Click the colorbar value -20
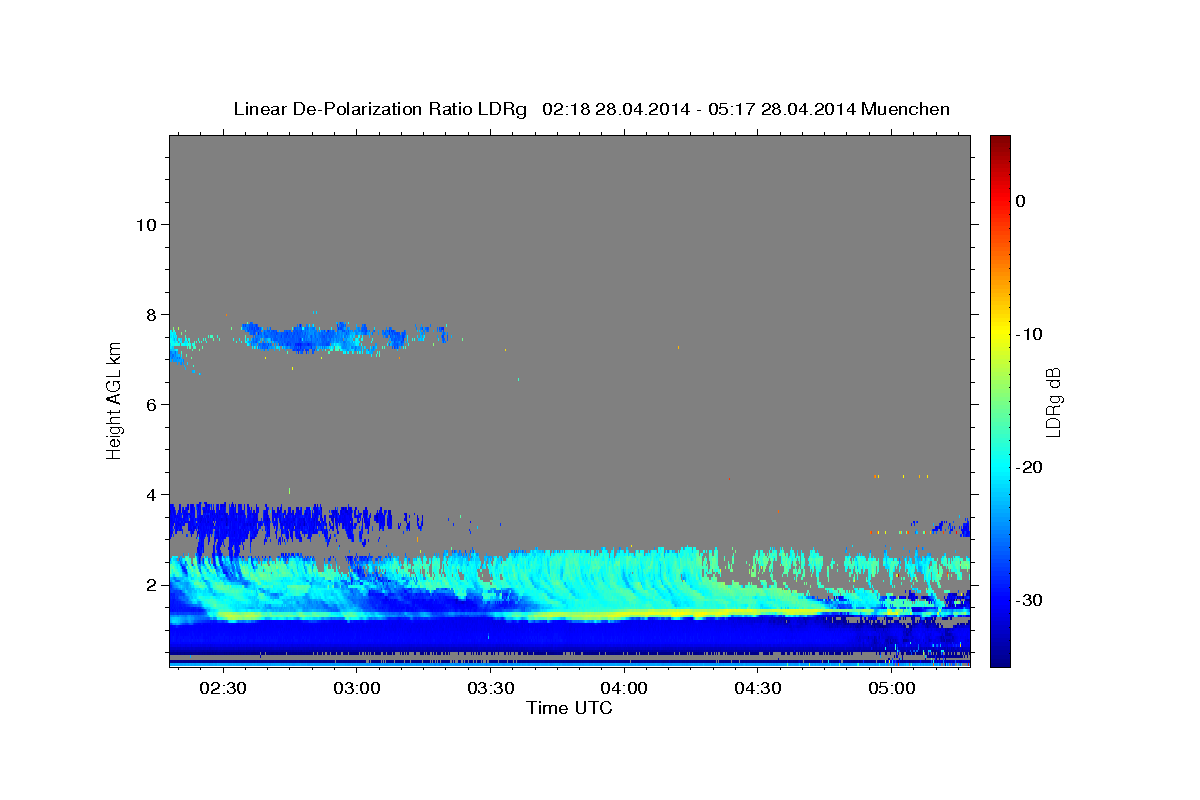 (x=1030, y=467)
